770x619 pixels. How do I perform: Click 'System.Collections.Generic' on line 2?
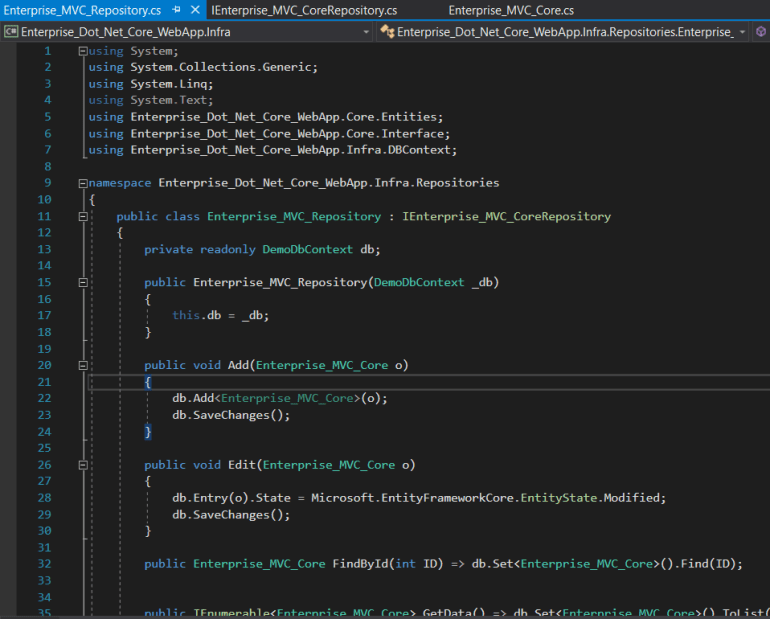[x=221, y=67]
